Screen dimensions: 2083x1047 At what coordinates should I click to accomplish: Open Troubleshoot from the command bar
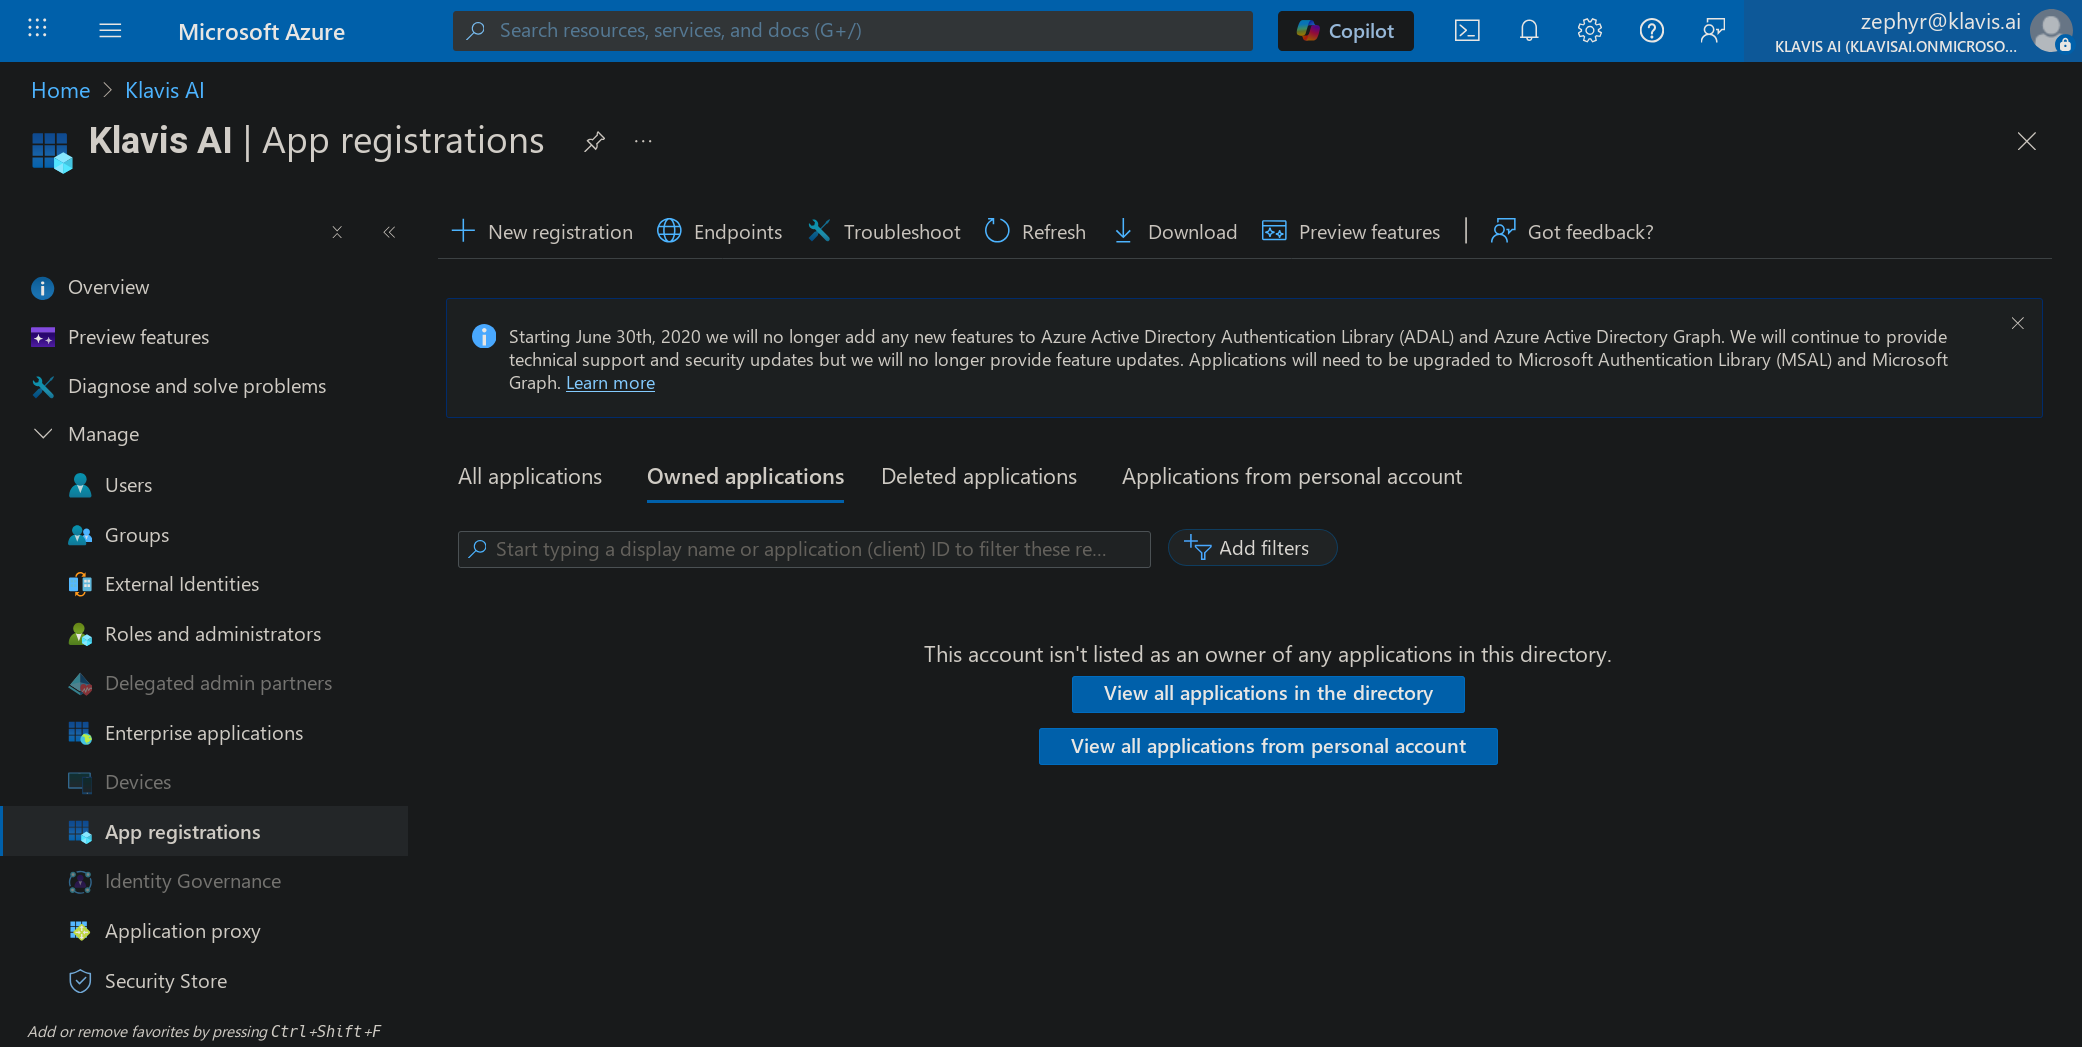883,231
